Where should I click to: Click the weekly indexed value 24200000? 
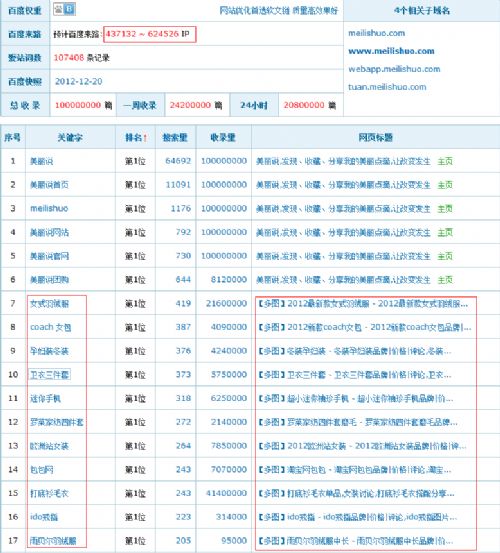point(190,105)
